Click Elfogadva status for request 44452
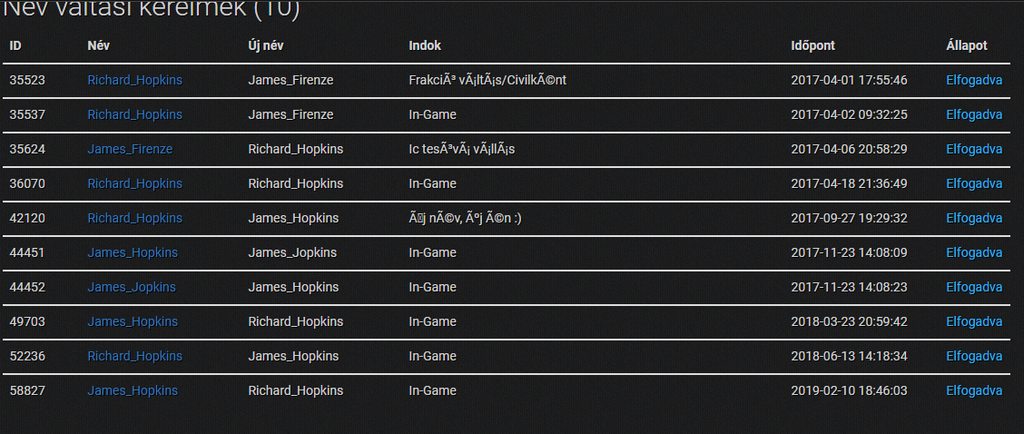This screenshot has width=1024, height=434. pos(974,287)
